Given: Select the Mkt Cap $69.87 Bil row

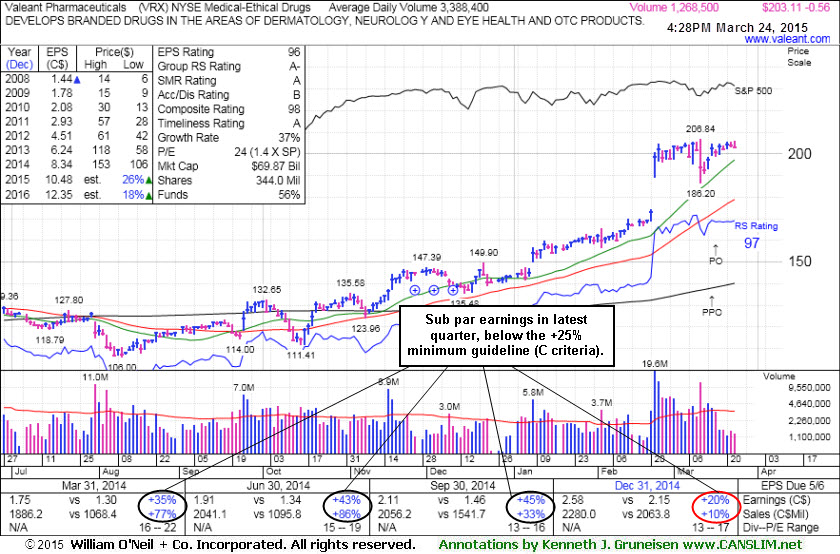Looking at the screenshot, I should [x=229, y=166].
